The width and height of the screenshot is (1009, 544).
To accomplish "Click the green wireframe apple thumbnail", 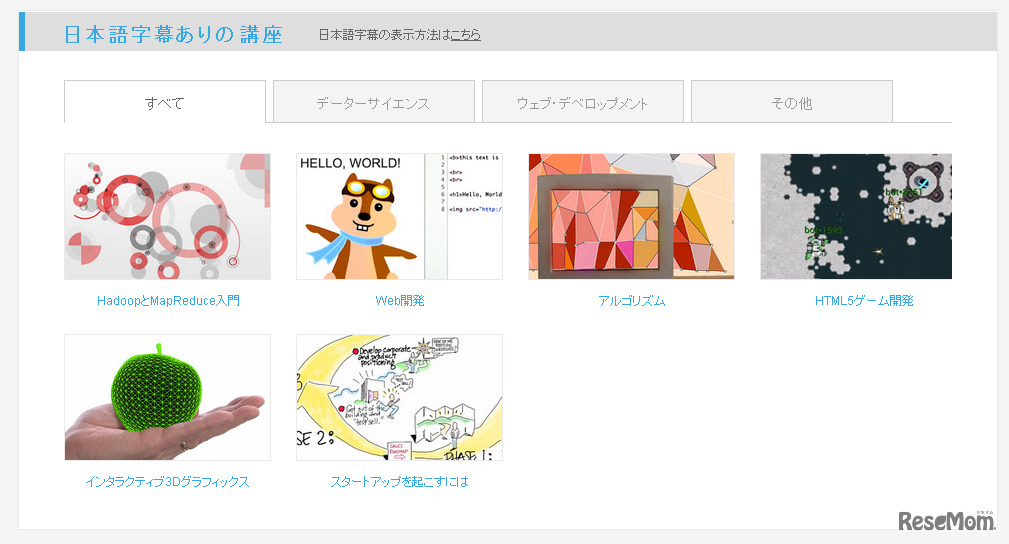I will [x=167, y=397].
